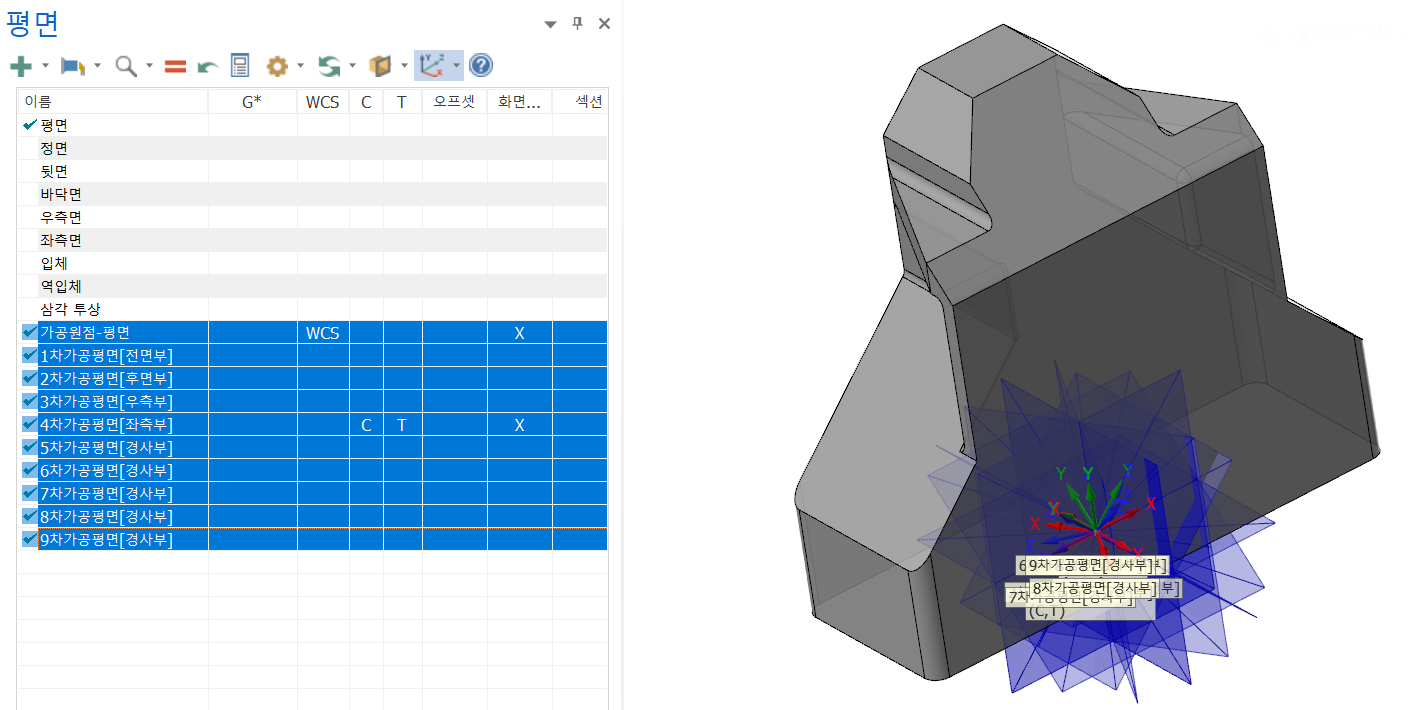
Task: Toggle the checkmark of 2차가공평면[후면부] row
Action: [x=29, y=379]
